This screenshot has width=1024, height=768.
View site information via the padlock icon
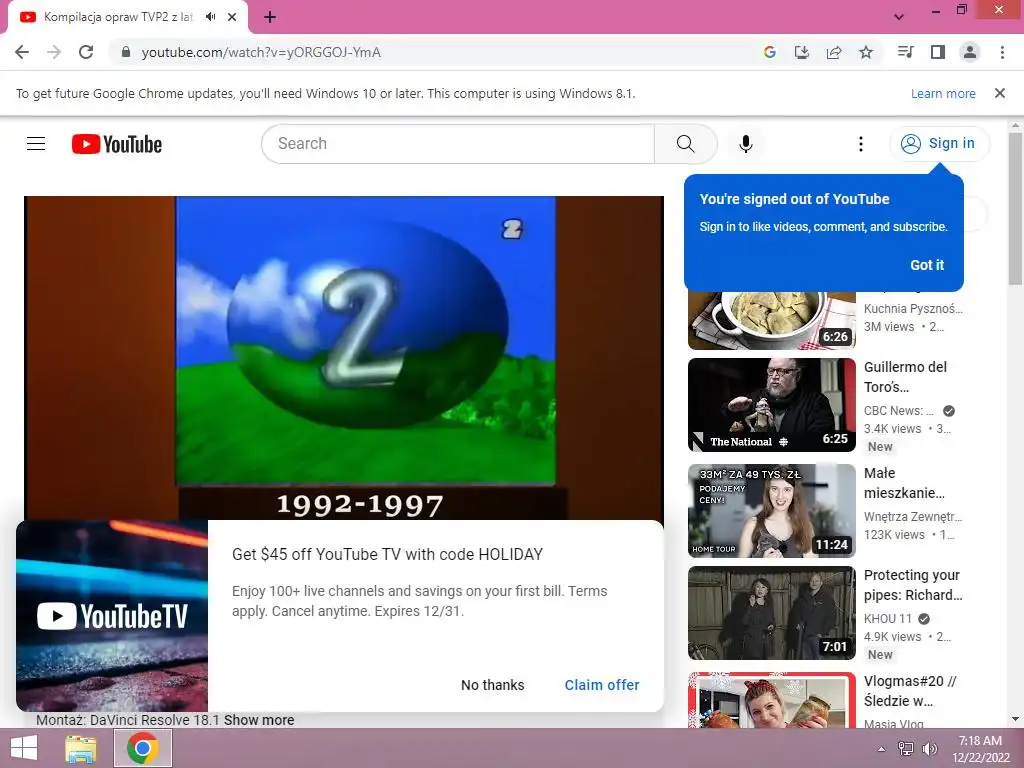pyautogui.click(x=126, y=52)
